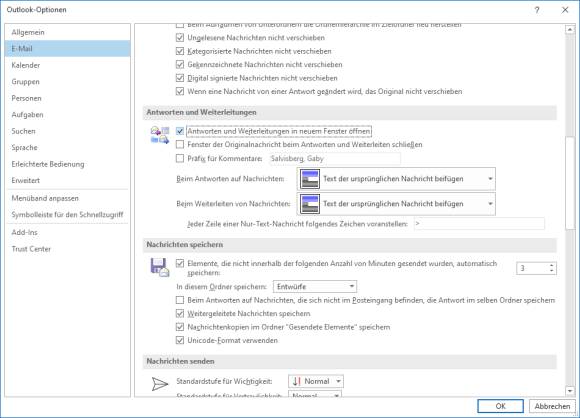
Task: Click the forward message layout preview icon
Action: (x=310, y=204)
